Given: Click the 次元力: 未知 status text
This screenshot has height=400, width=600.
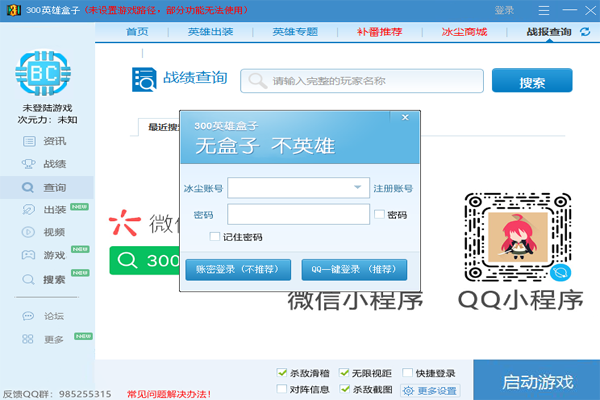Looking at the screenshot, I should tap(47, 120).
